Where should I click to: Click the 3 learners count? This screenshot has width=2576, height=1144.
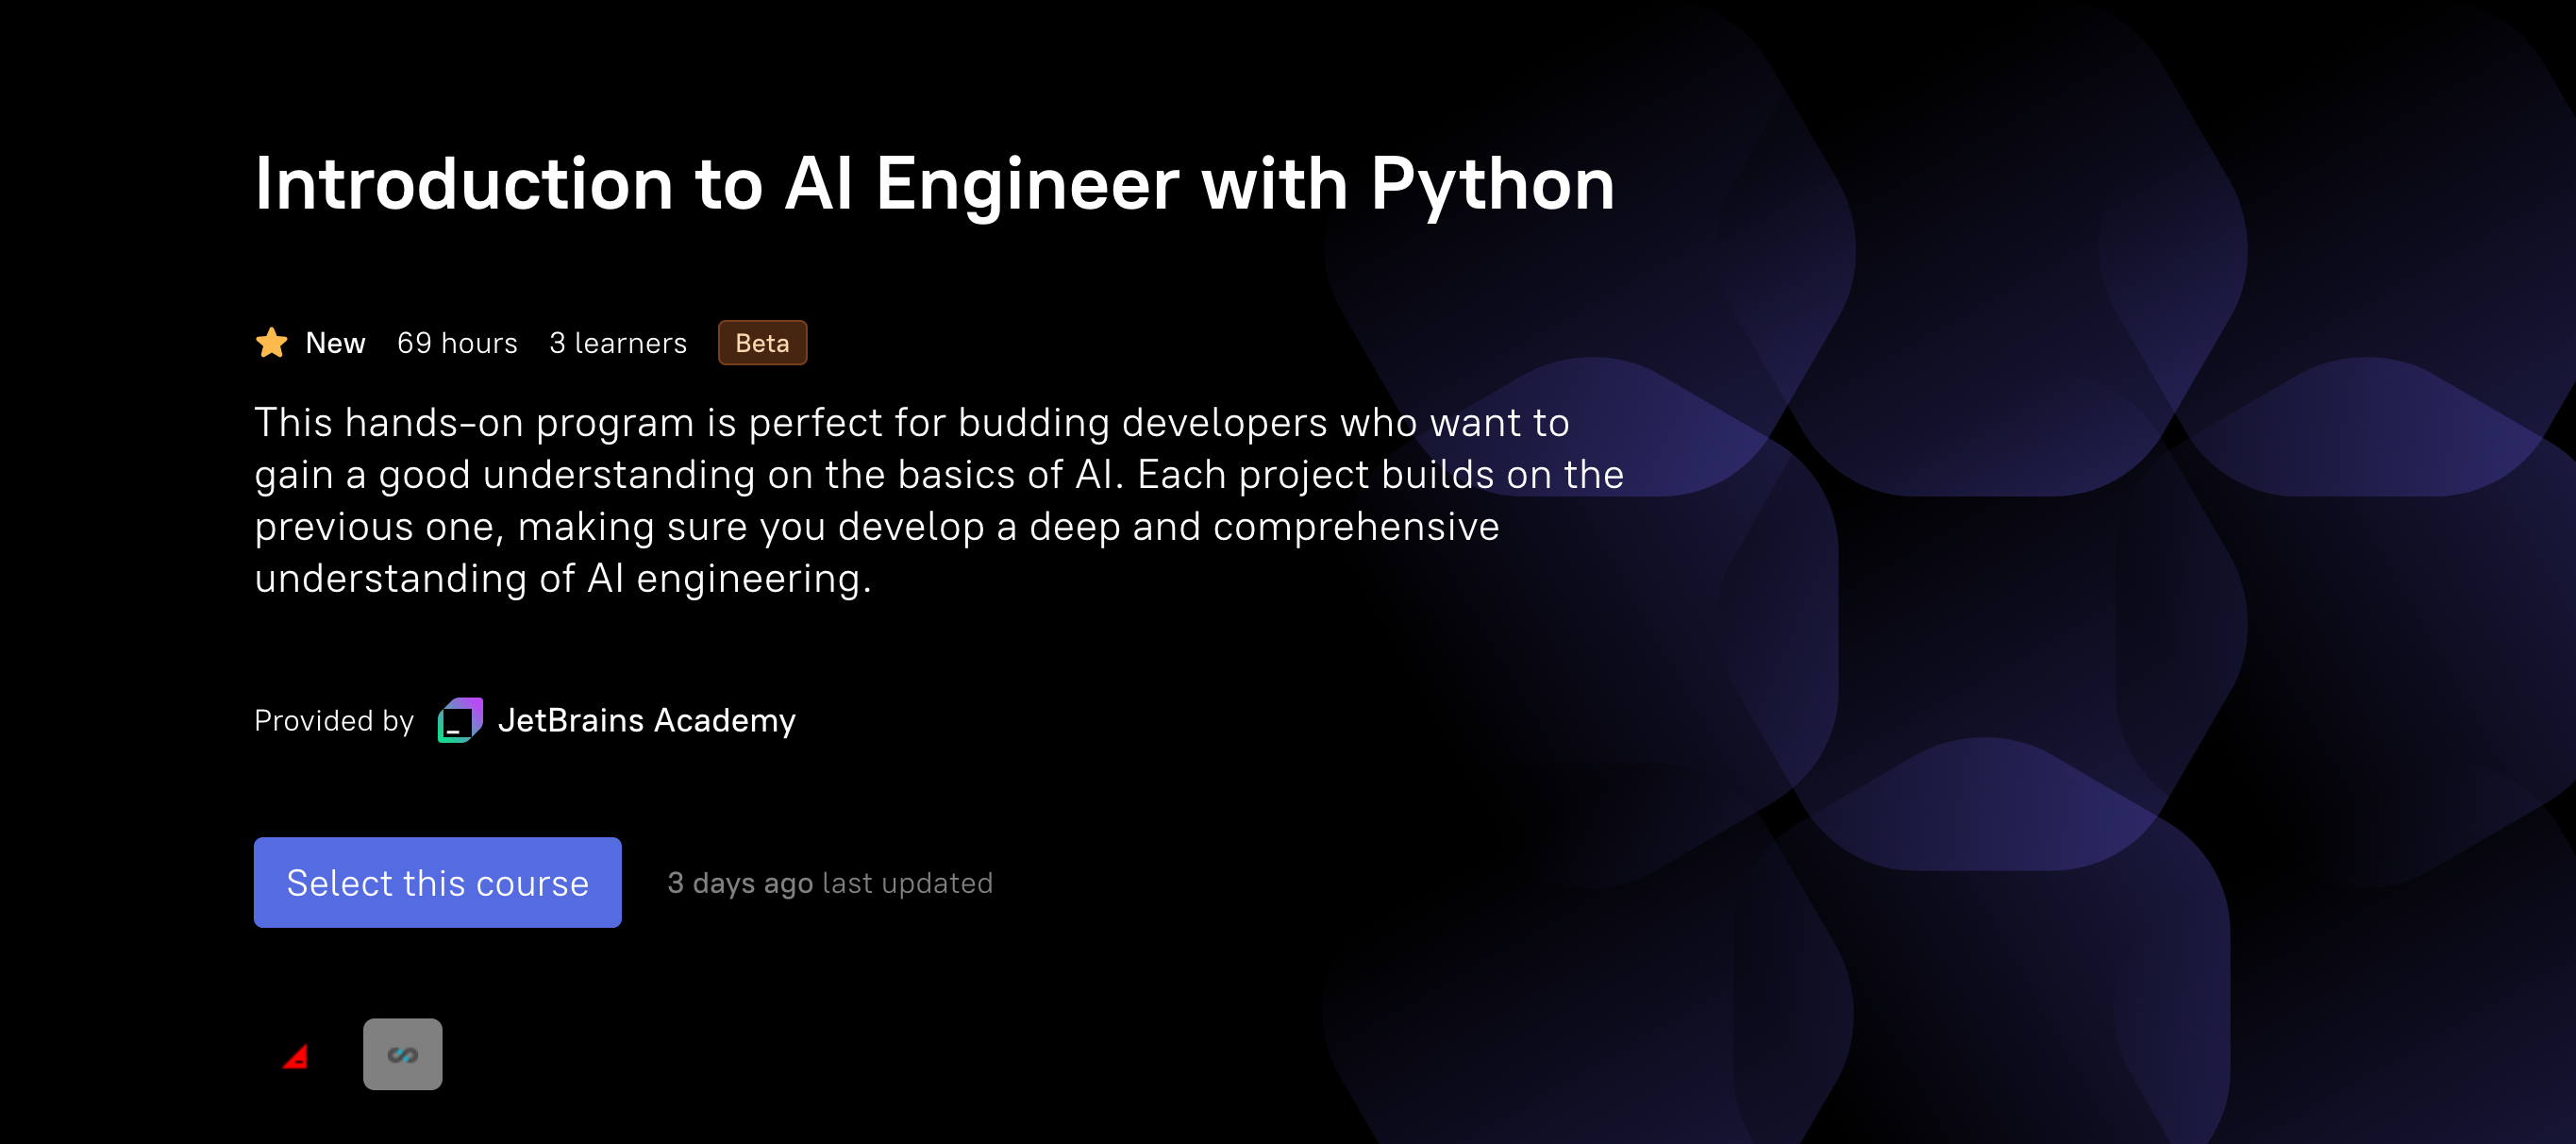coord(618,343)
